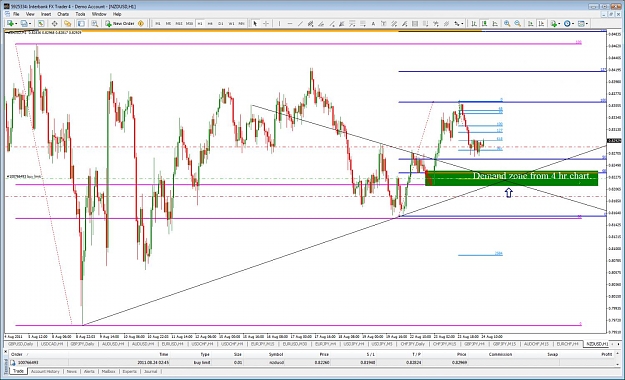Enable the D1 timeframe
Viewport: 625px width, 380px height.
tap(220, 24)
